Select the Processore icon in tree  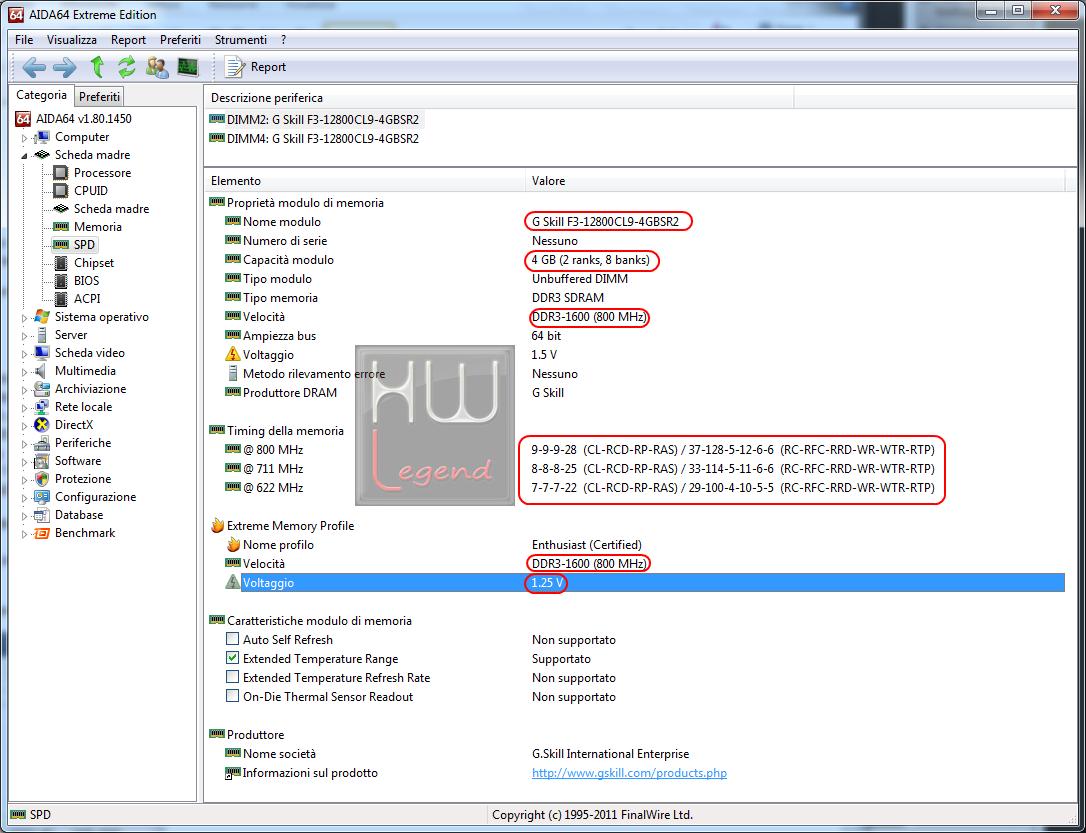coord(61,172)
